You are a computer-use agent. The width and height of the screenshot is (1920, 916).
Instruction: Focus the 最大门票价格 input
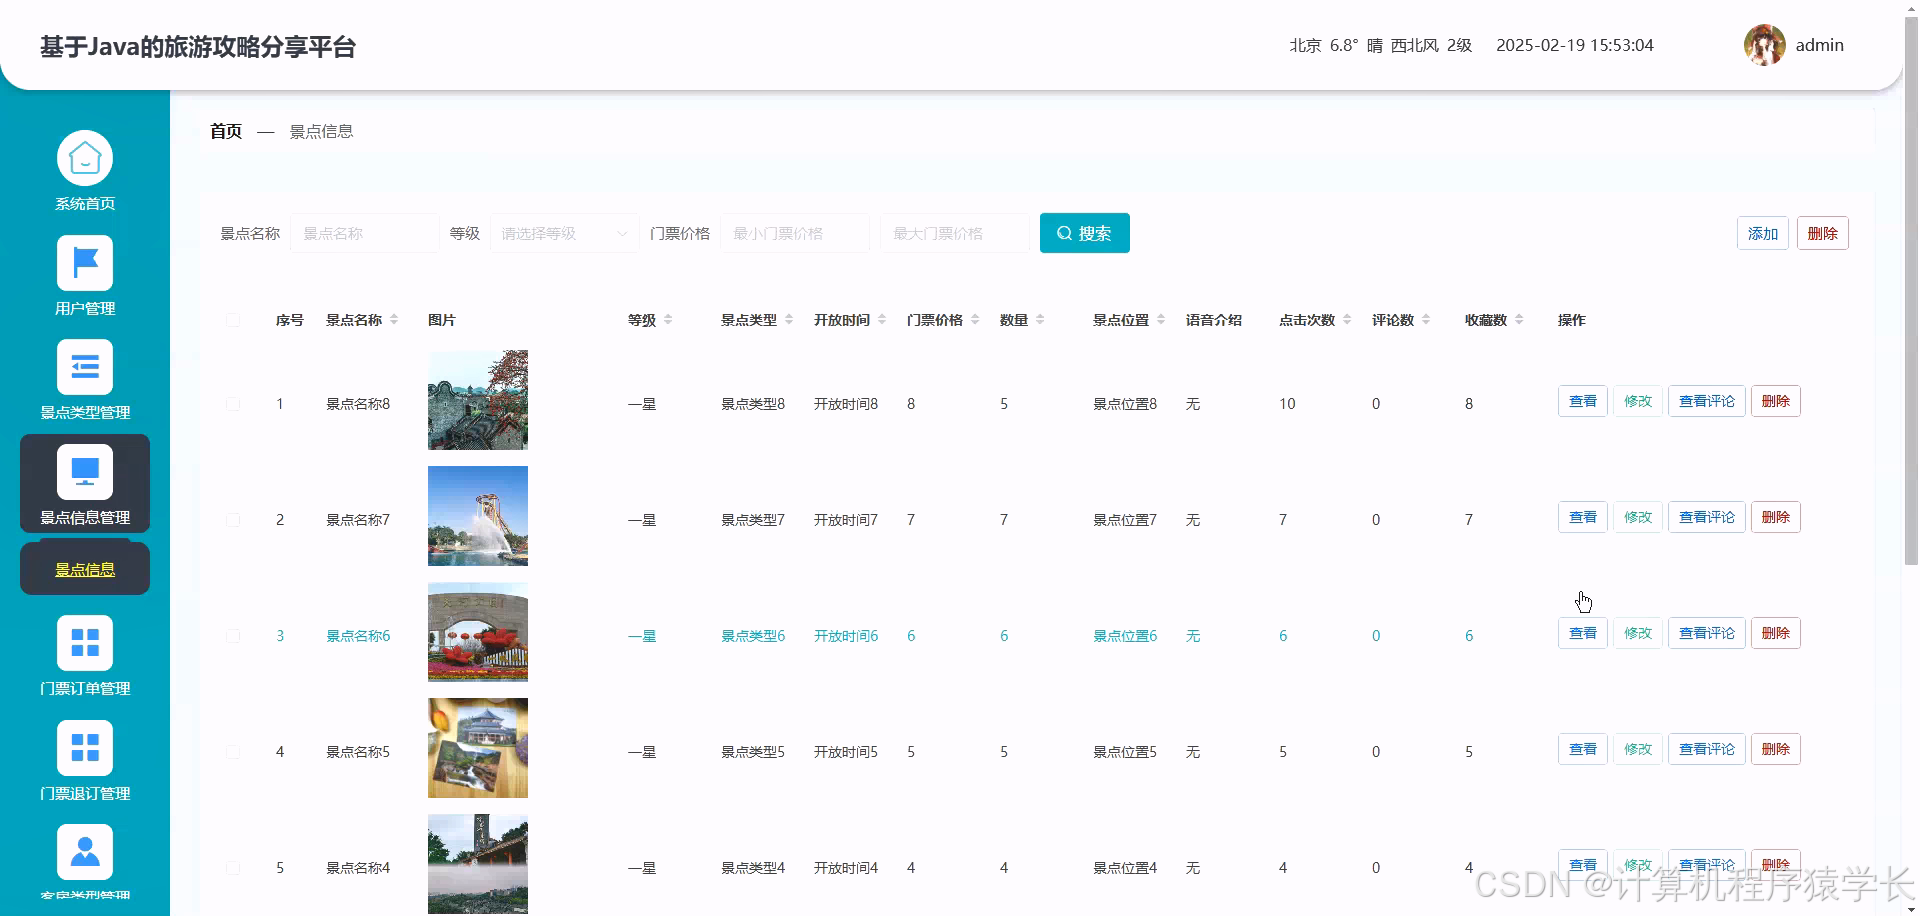[955, 233]
